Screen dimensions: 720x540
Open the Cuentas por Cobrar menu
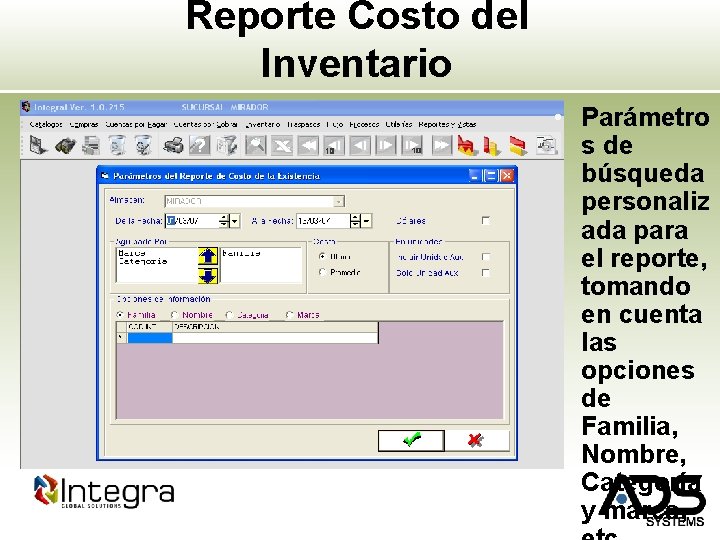coord(206,124)
